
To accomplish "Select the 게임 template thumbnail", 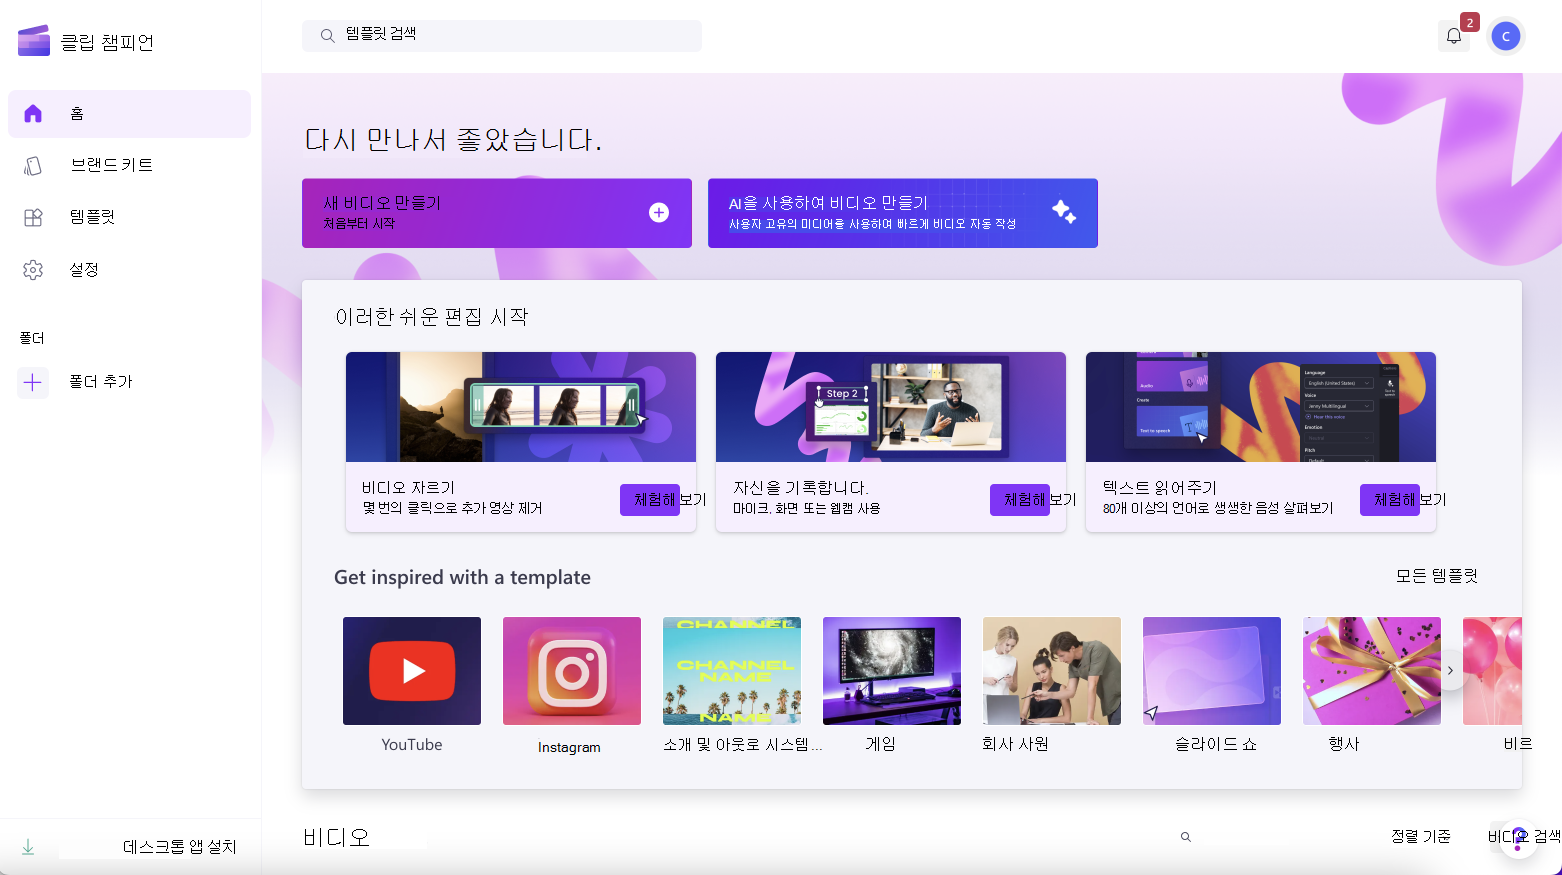I will coord(892,671).
